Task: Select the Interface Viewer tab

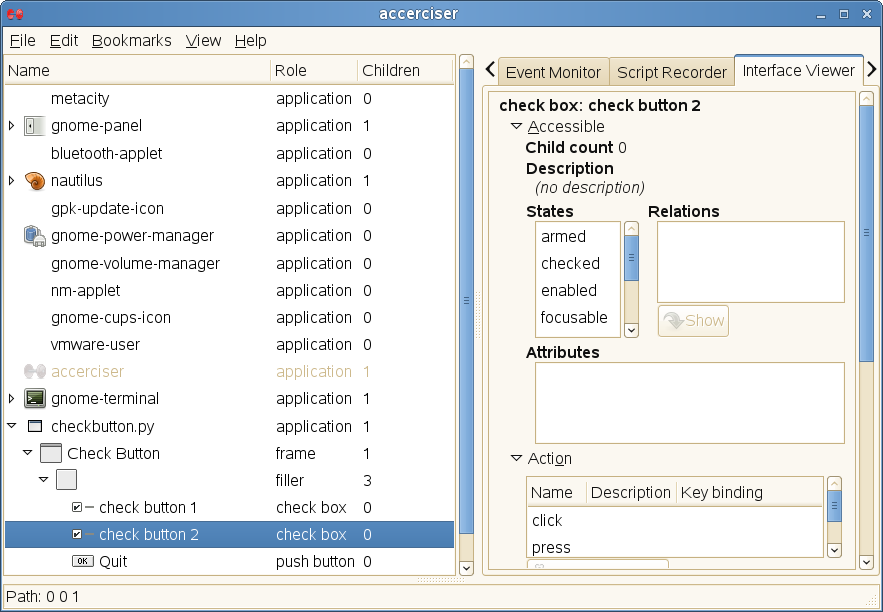Action: (x=799, y=70)
